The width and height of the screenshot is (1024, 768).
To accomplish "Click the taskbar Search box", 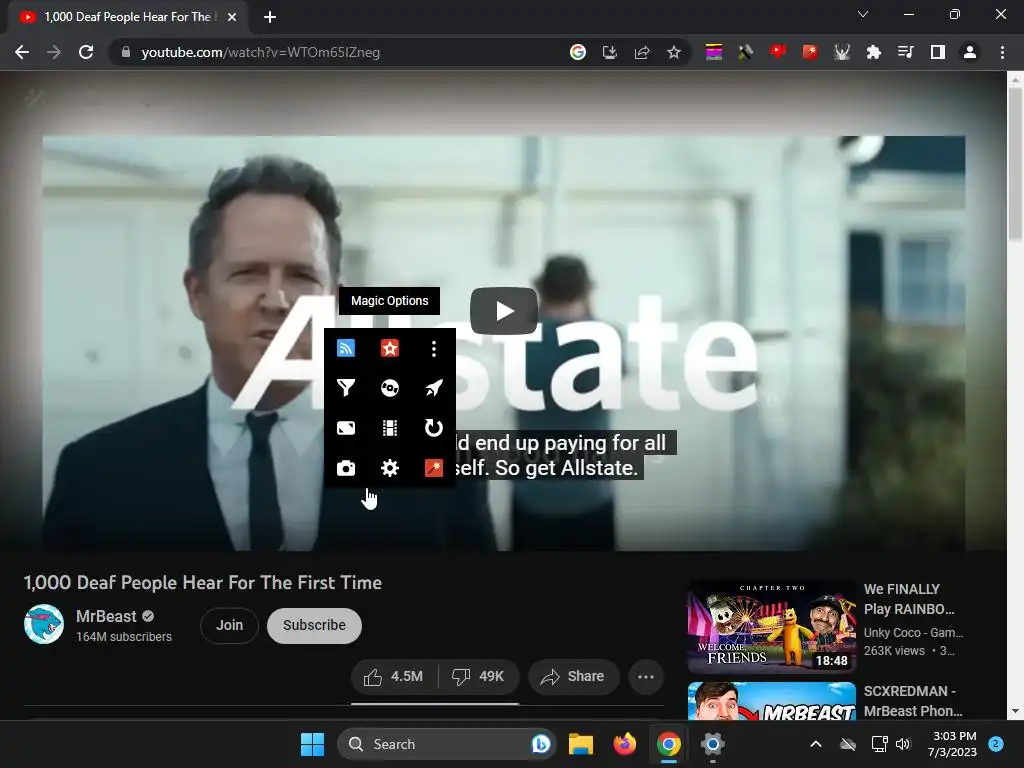I will [446, 744].
